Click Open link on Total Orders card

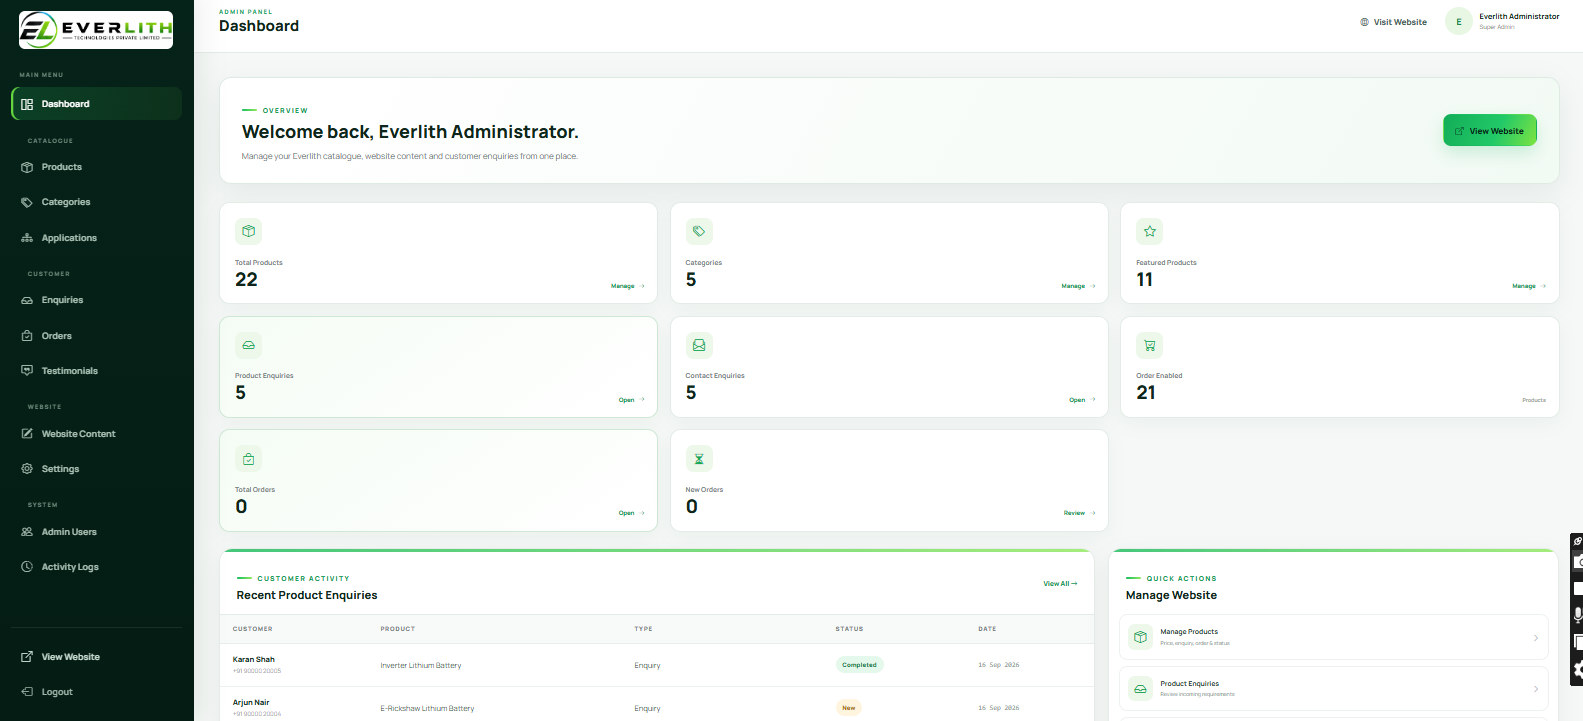[x=631, y=513]
